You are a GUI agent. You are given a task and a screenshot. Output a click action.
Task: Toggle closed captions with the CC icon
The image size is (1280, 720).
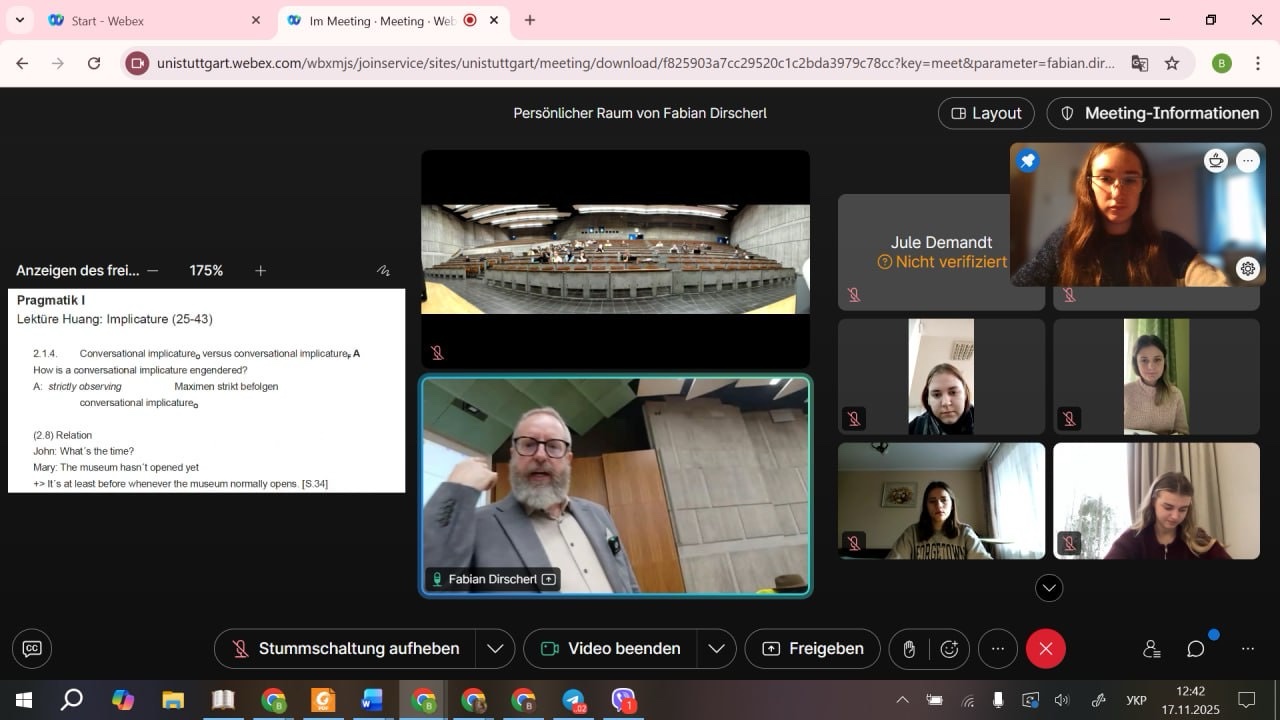[32, 648]
